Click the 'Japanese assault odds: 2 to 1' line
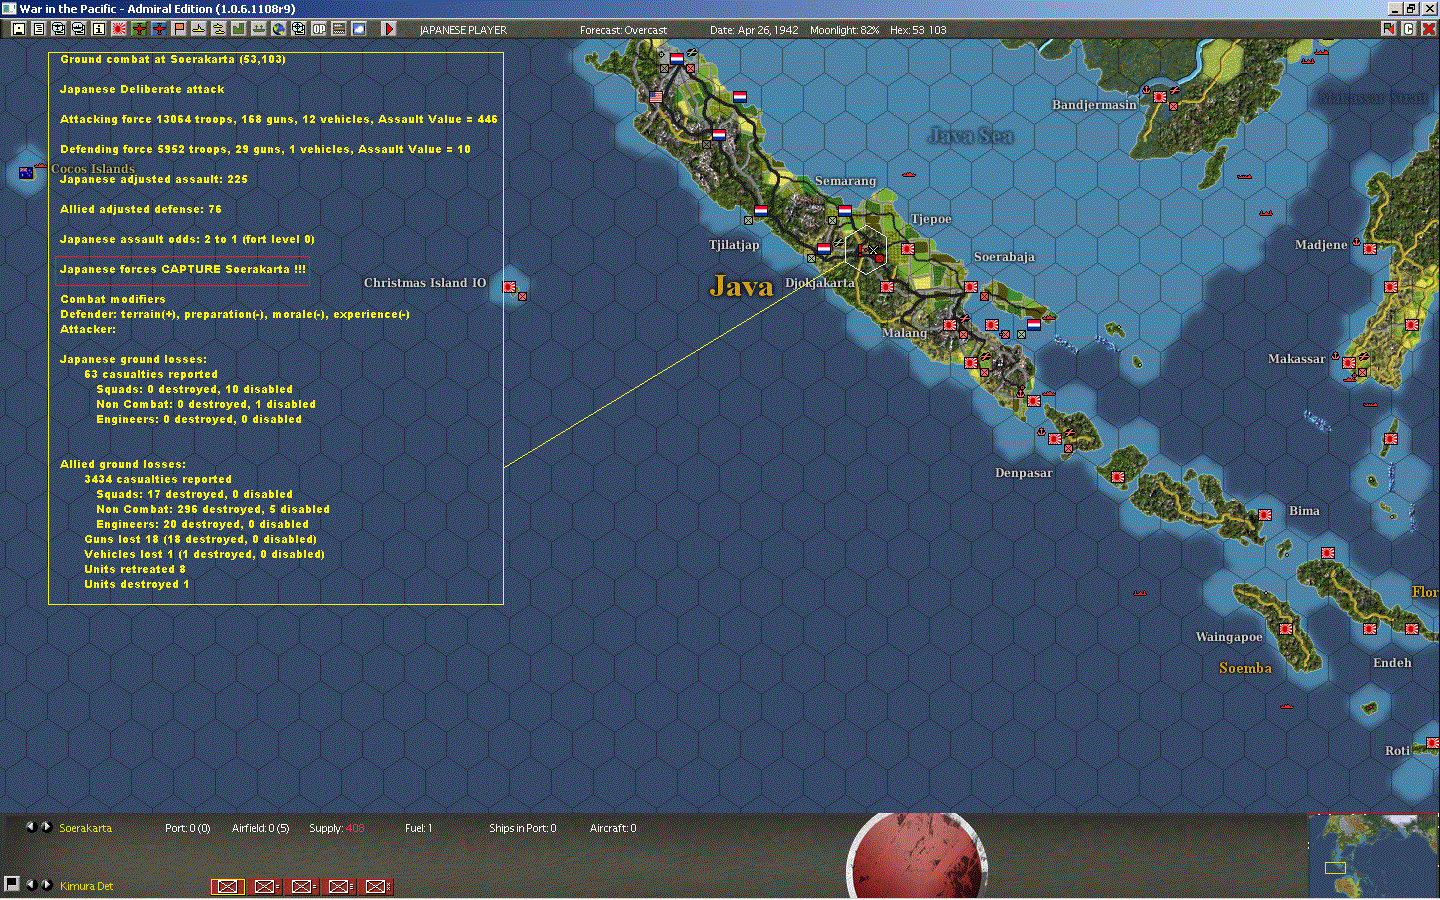The width and height of the screenshot is (1440, 900). pos(187,239)
